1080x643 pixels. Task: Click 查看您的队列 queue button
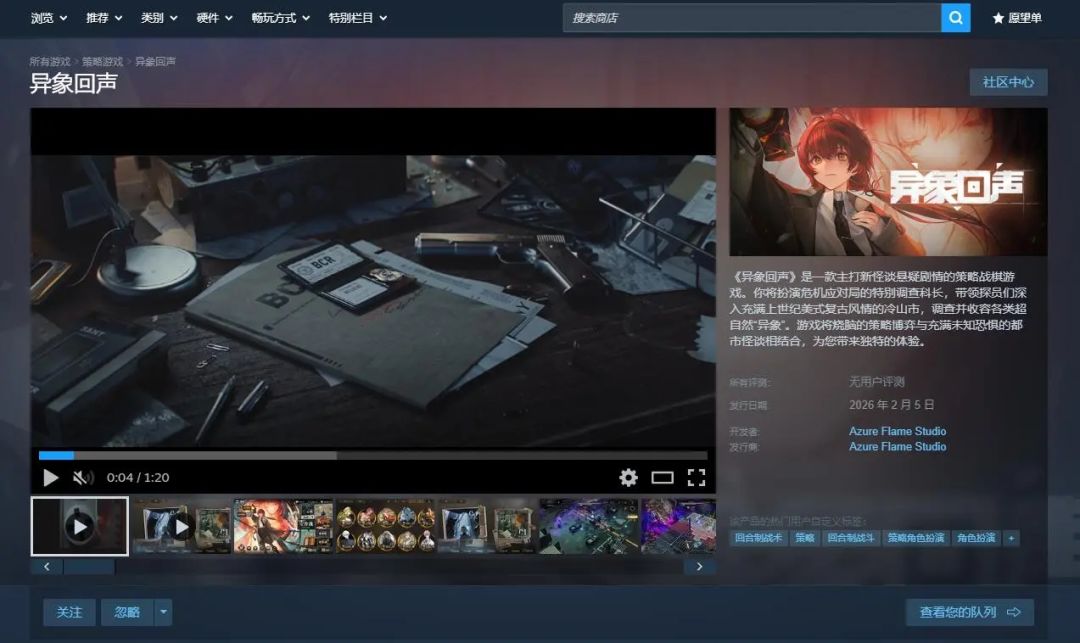970,612
